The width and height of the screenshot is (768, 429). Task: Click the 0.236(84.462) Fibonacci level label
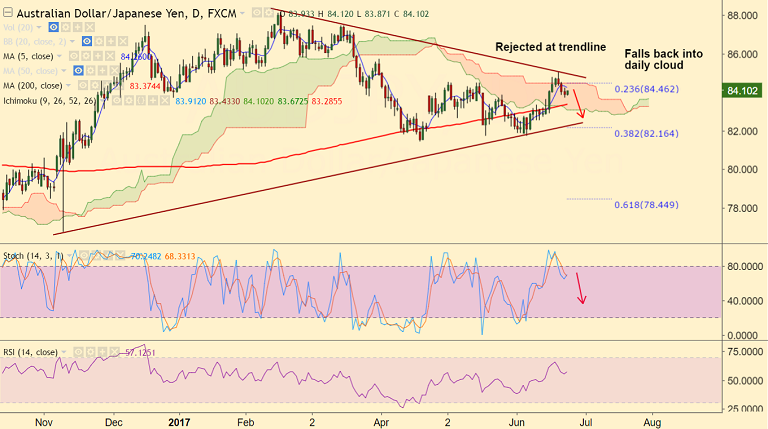tap(647, 89)
